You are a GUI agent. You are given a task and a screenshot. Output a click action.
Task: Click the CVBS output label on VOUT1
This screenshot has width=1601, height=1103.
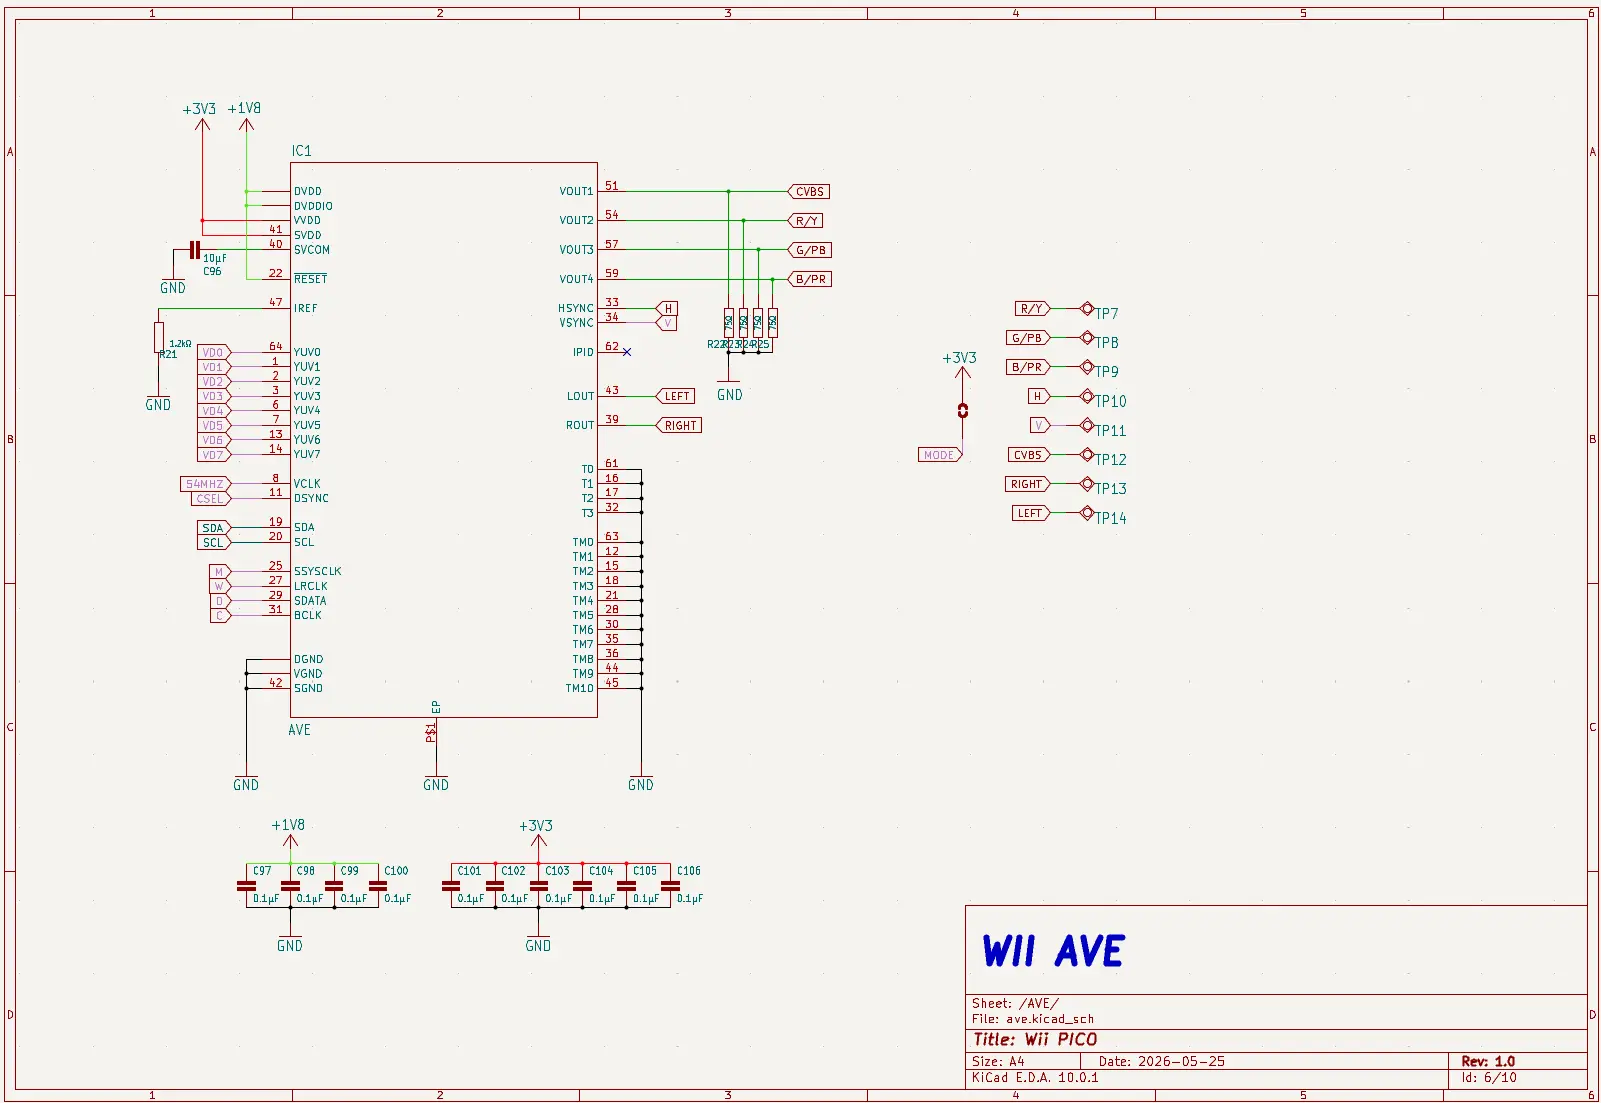coord(808,192)
